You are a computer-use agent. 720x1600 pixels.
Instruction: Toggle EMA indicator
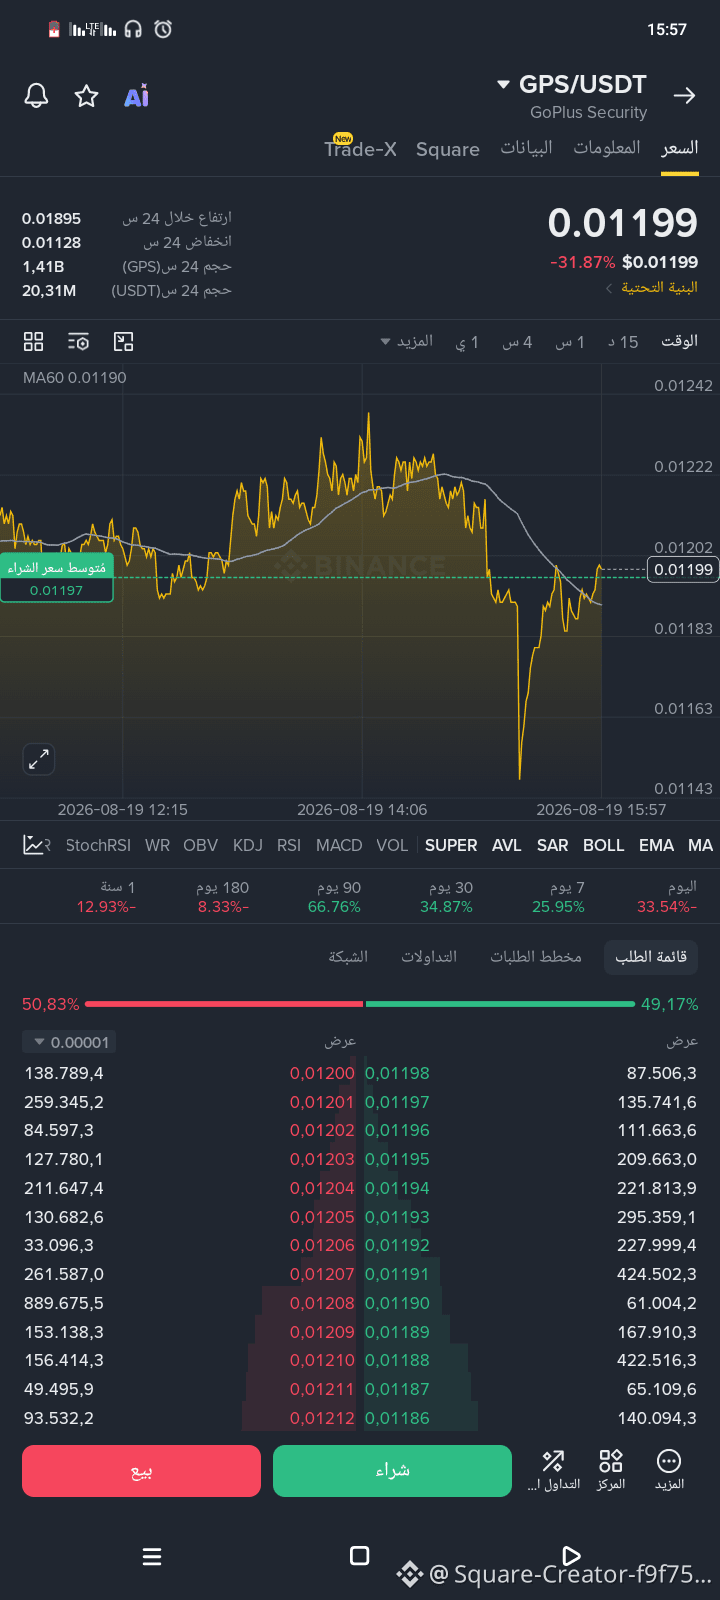[657, 845]
